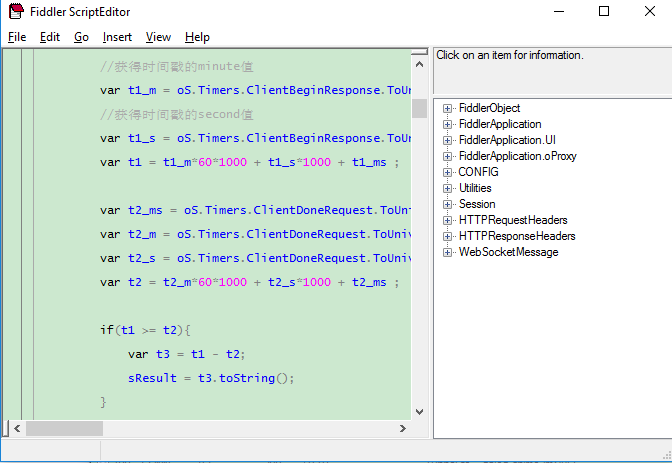Click the 'var t1_m' code line
Viewport: 672px width, 463px height.
255,90
